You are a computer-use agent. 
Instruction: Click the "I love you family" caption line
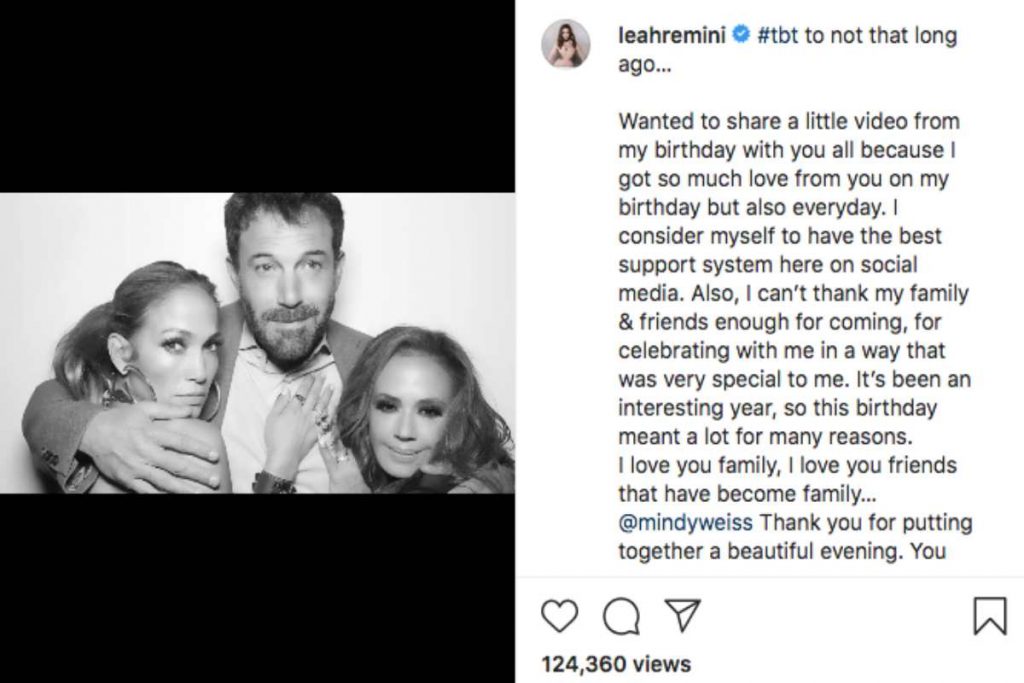787,465
